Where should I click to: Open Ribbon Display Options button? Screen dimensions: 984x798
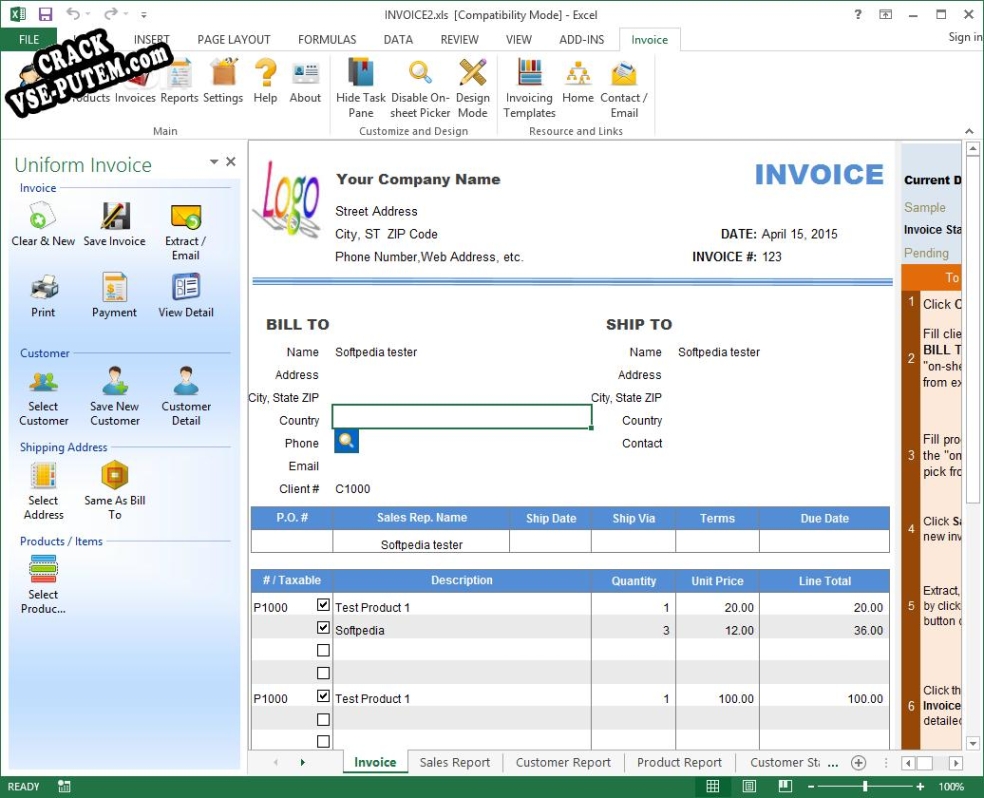pos(885,14)
